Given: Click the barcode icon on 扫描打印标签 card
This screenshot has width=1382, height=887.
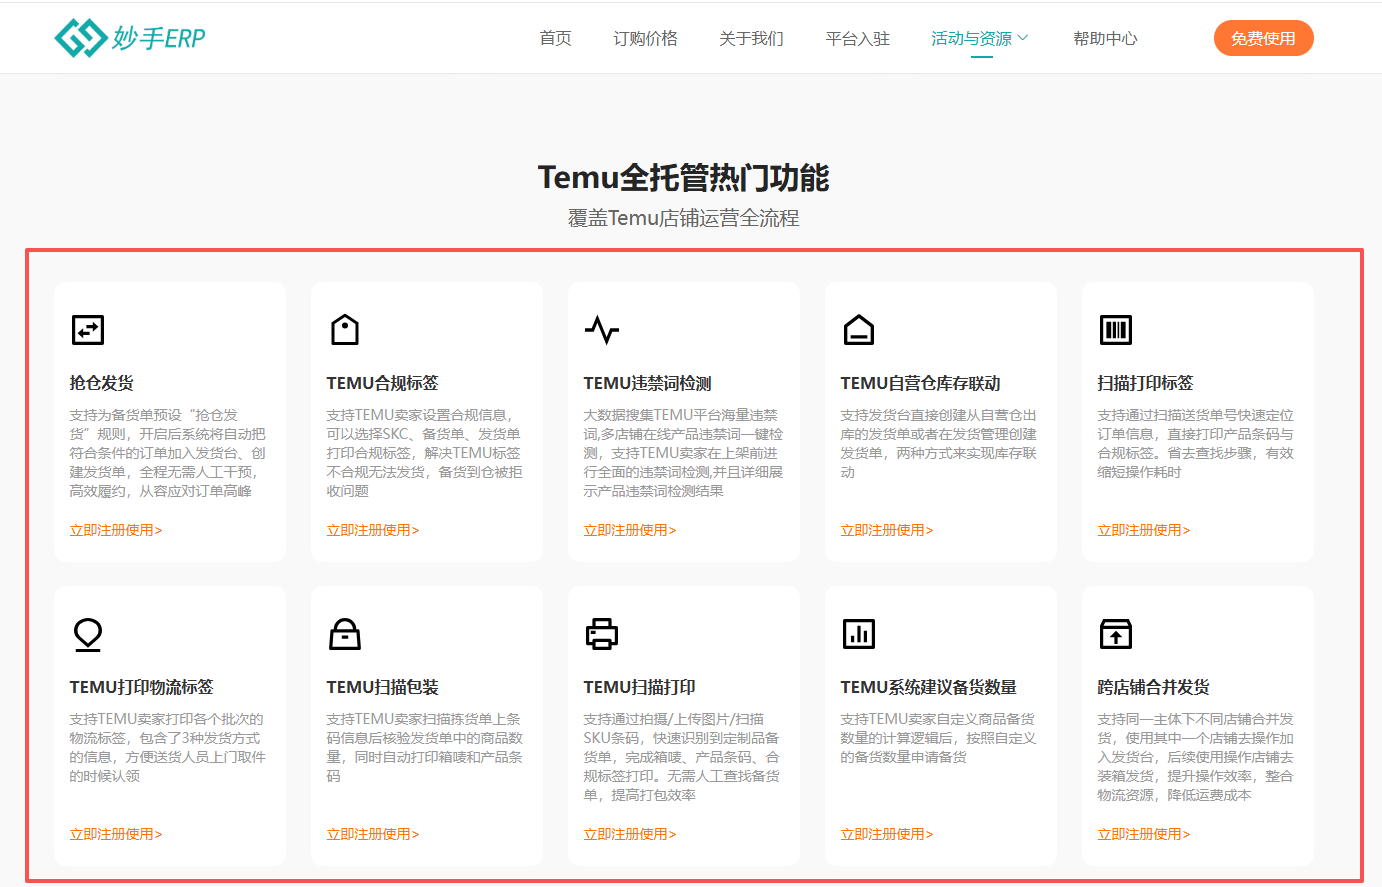Looking at the screenshot, I should (x=1115, y=330).
